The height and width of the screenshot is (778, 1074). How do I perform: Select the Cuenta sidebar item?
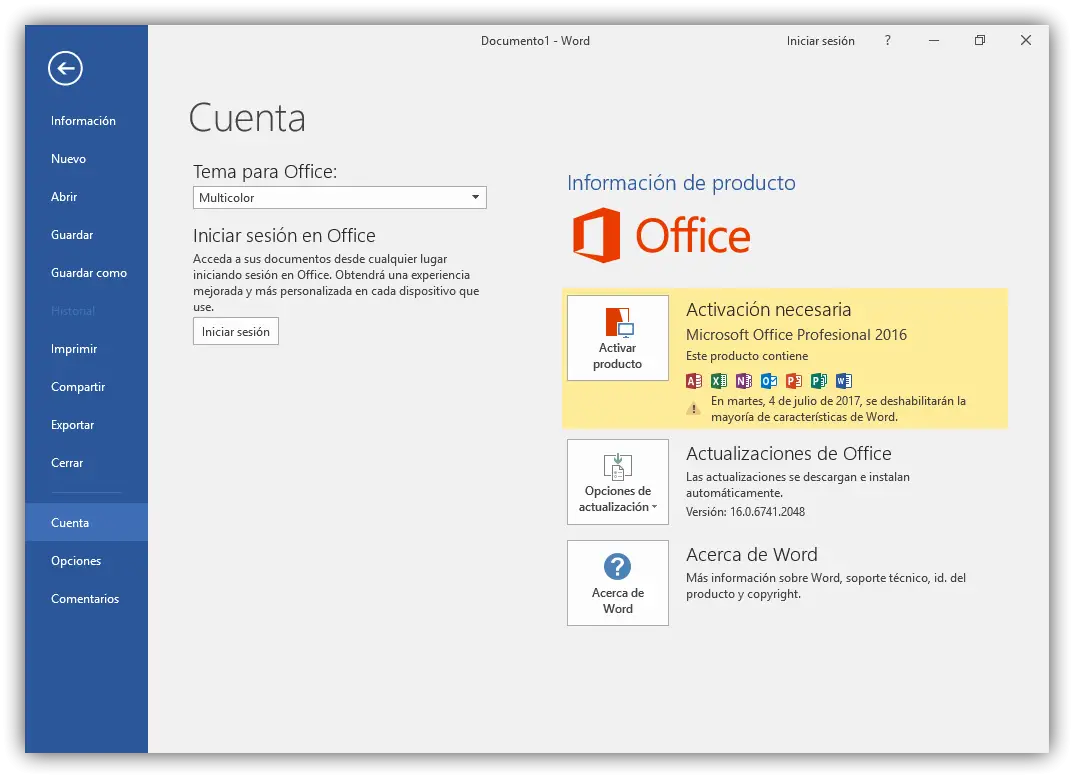86,523
